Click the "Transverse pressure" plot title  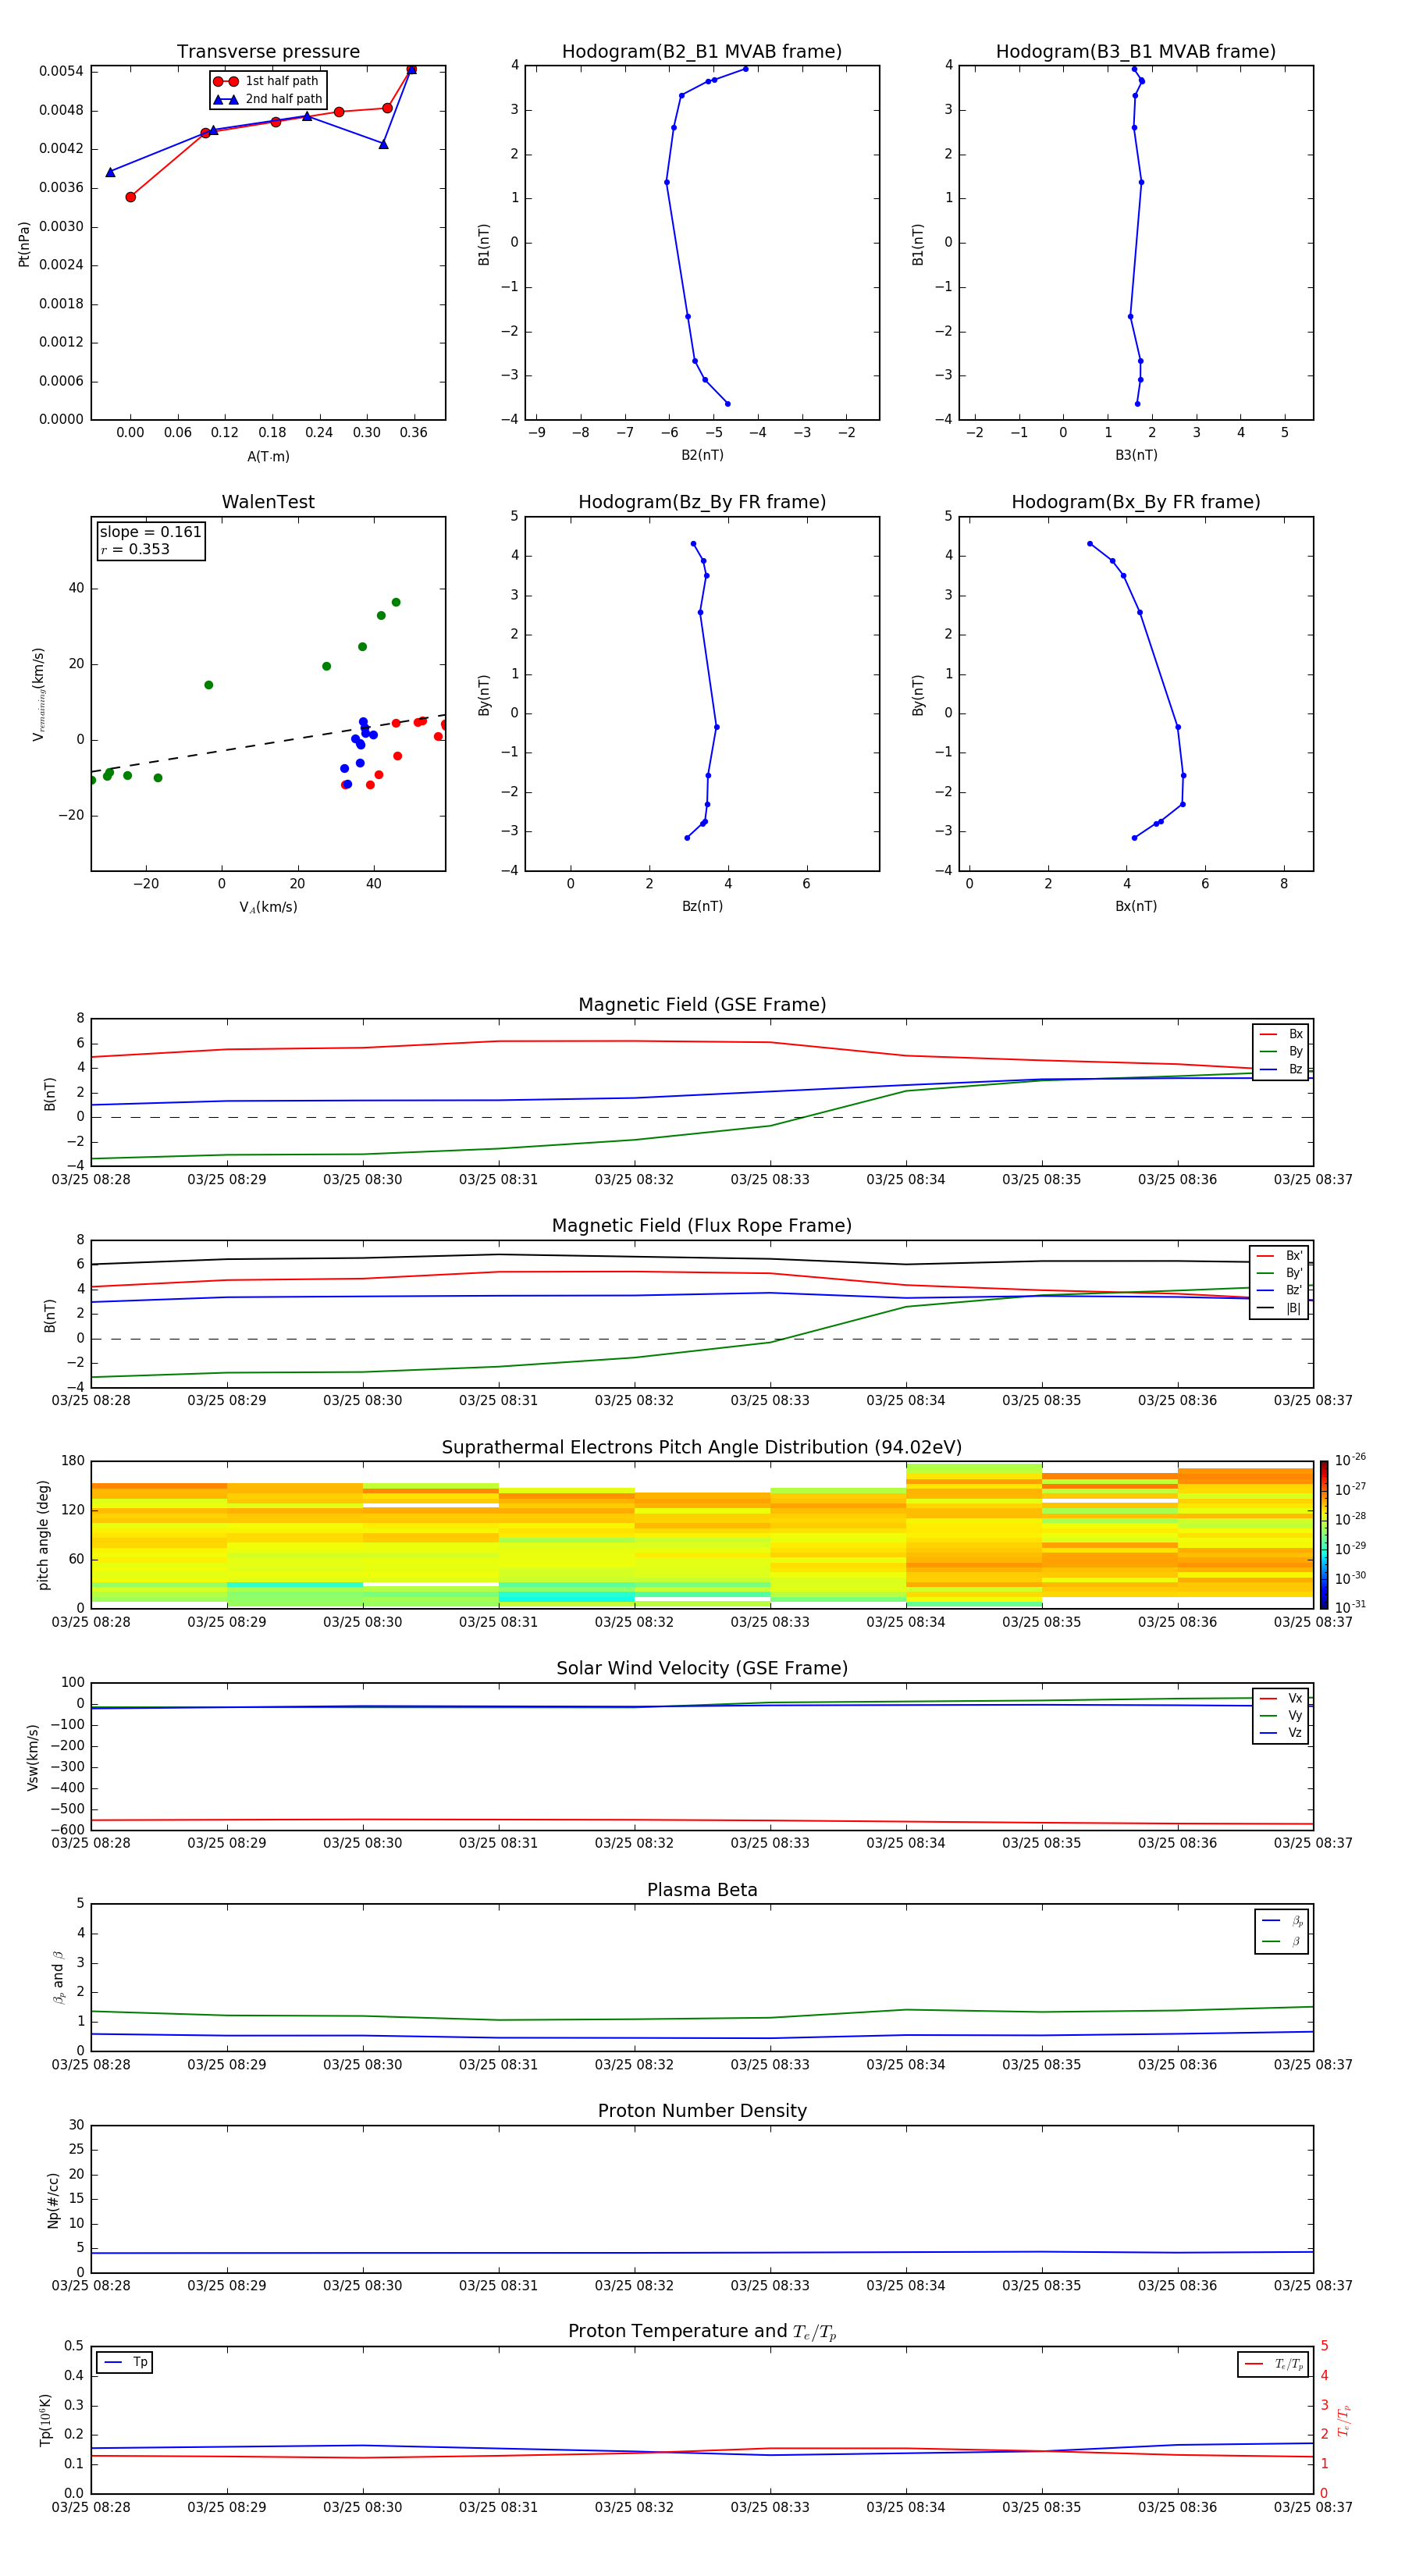pyautogui.click(x=268, y=52)
